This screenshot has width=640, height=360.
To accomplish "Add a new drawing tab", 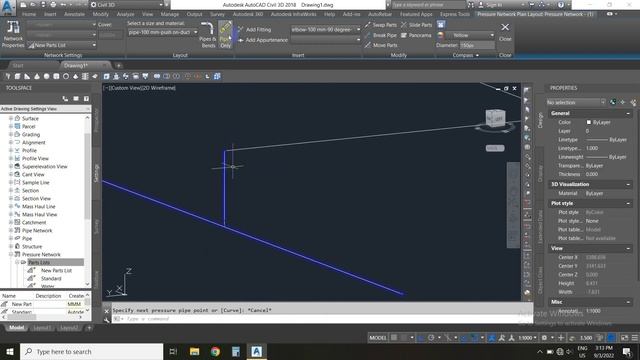I will click(119, 65).
